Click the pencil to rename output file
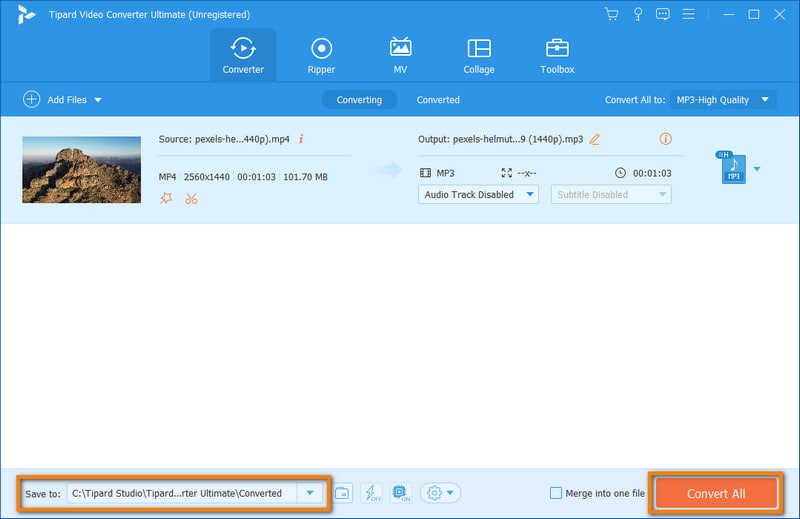Screen dimensions: 800x519 coord(595,139)
